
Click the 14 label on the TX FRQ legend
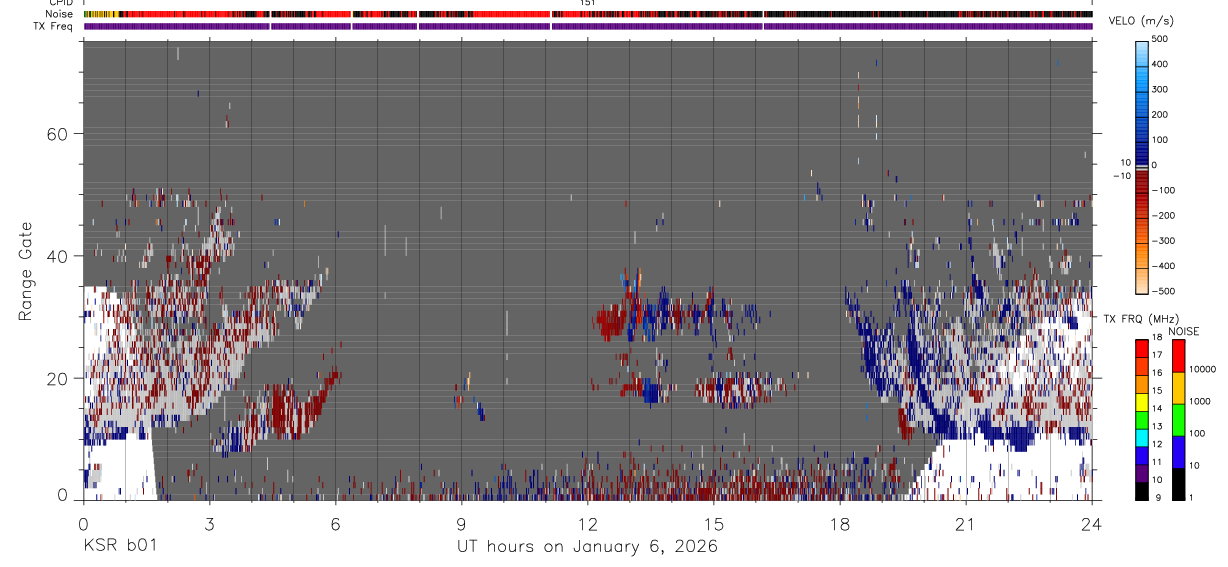(1158, 409)
